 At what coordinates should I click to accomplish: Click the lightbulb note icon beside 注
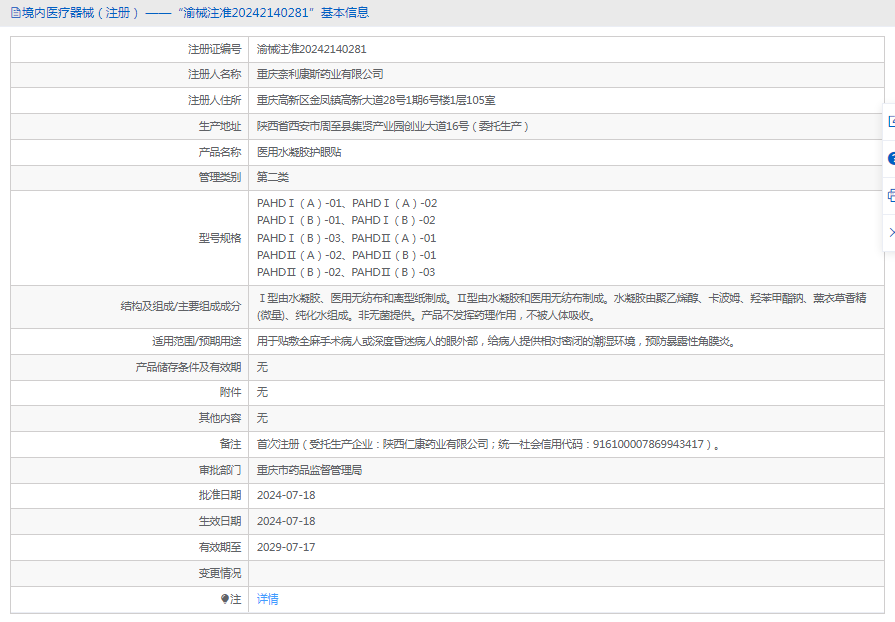(x=225, y=599)
